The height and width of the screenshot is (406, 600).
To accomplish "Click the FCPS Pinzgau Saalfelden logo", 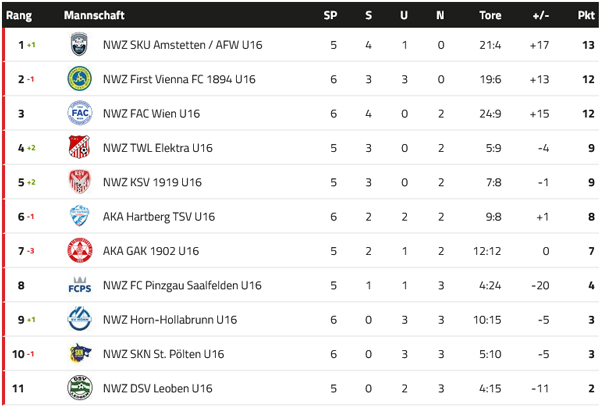I will 79,285.
